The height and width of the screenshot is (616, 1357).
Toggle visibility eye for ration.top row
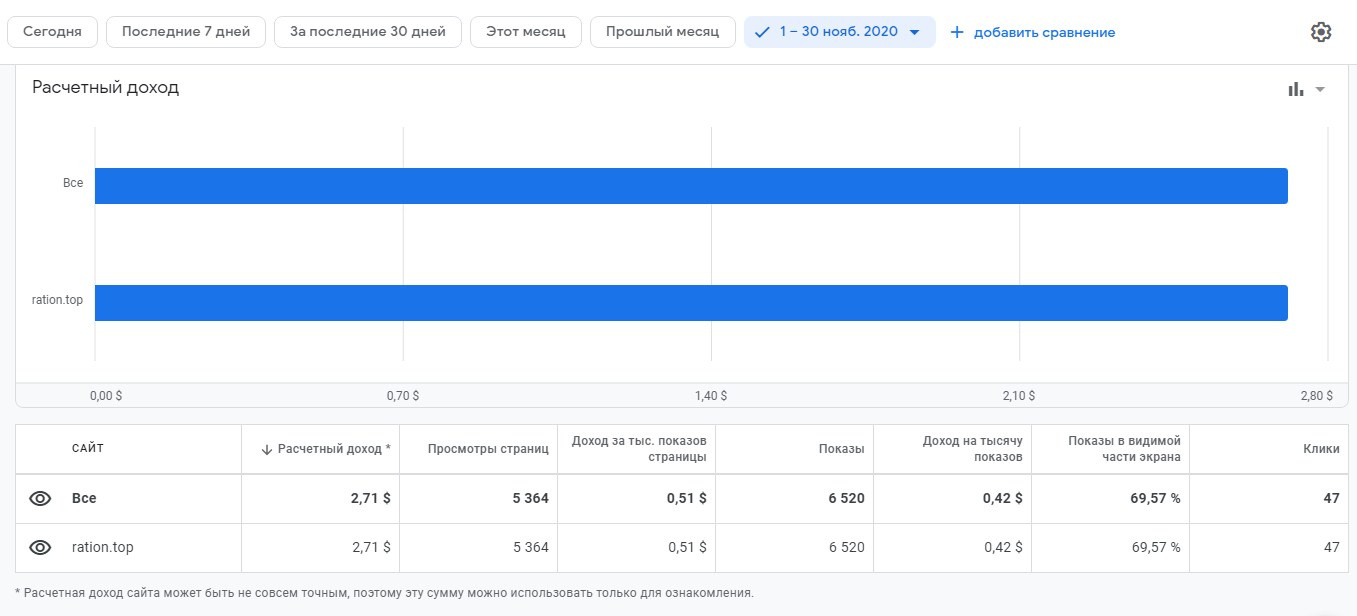(40, 548)
